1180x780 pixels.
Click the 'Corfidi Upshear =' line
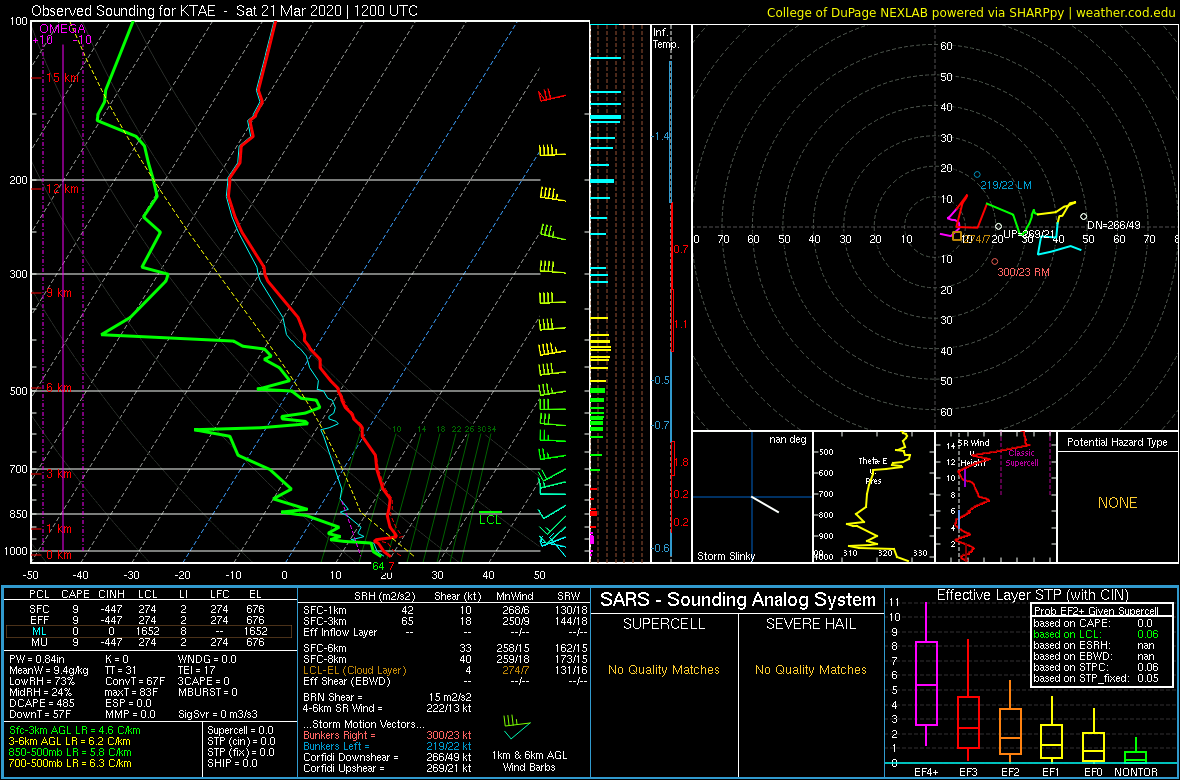point(388,768)
